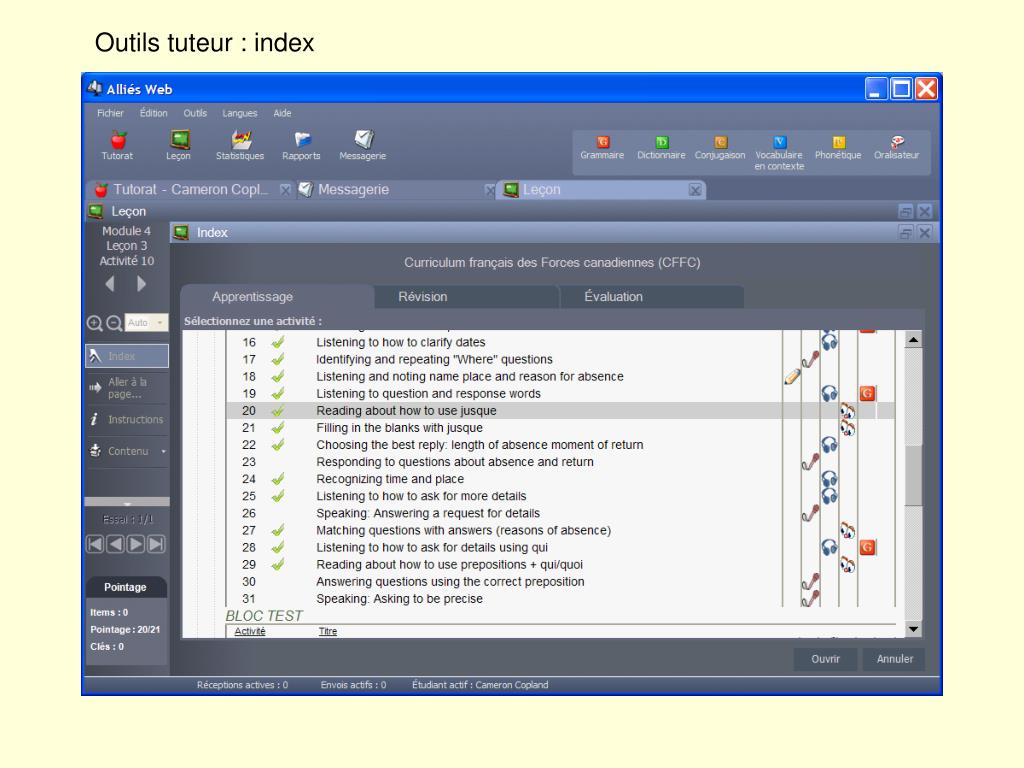The height and width of the screenshot is (768, 1024).
Task: Select activity 20 Reading about how to use jusque
Action: [560, 411]
